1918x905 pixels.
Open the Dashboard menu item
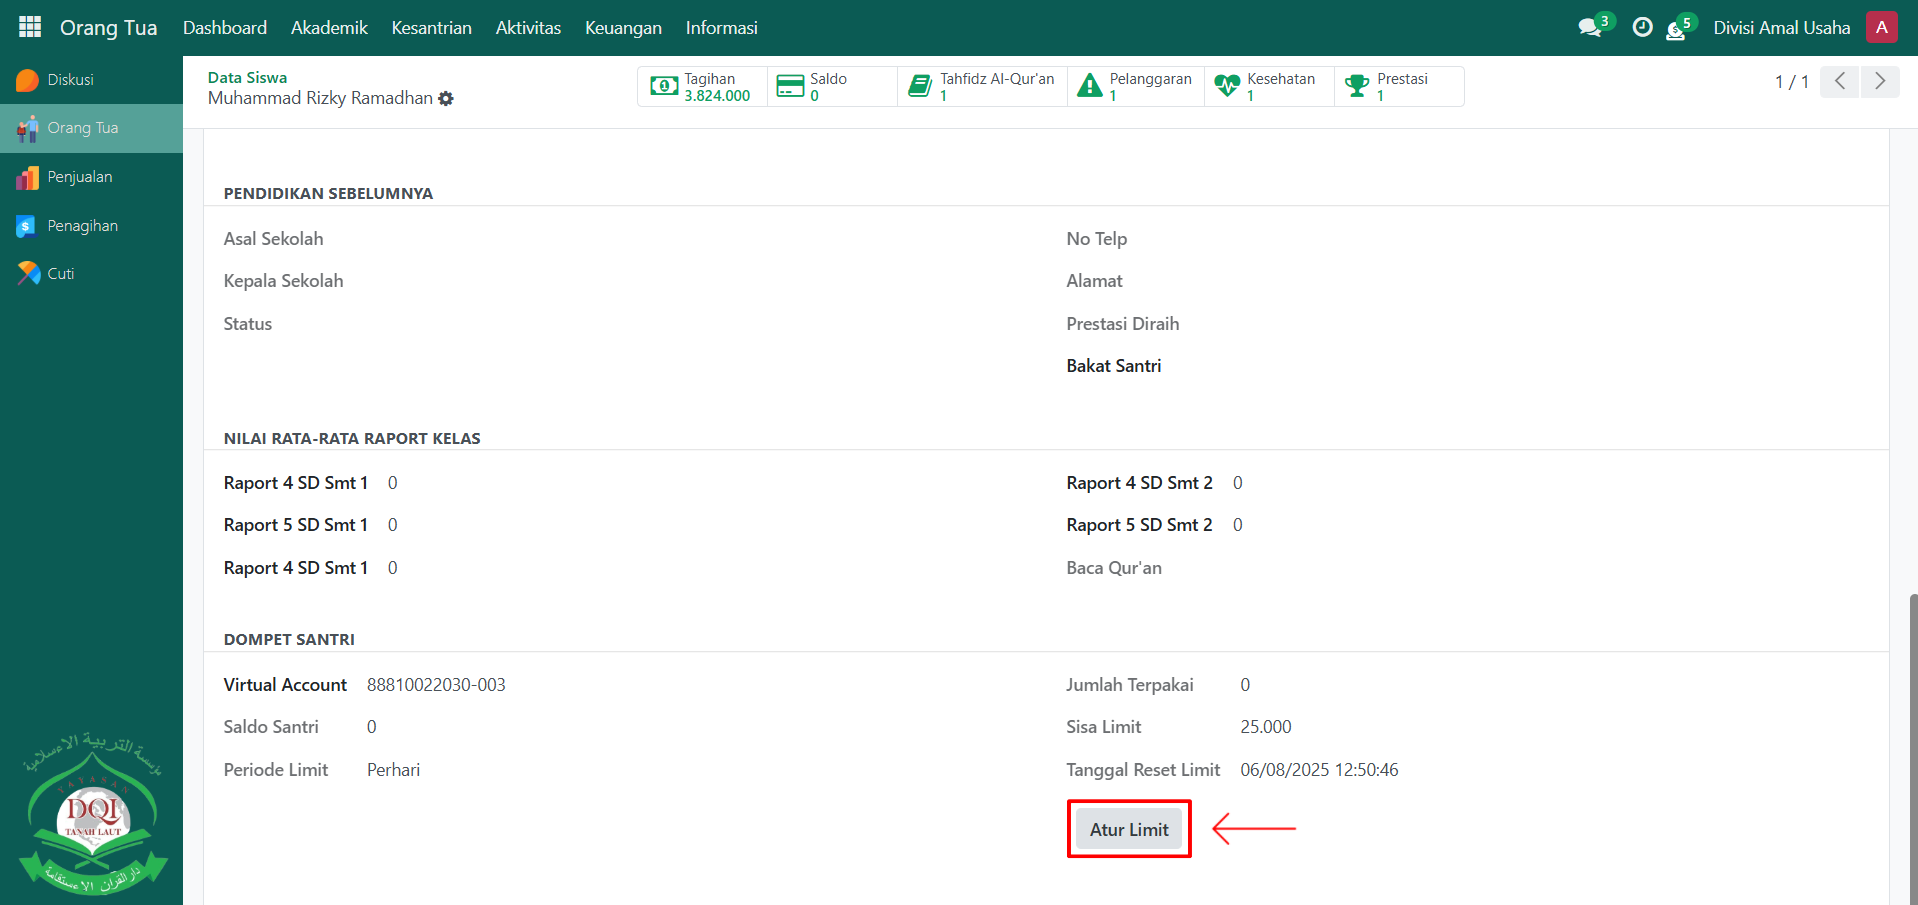[x=225, y=28]
